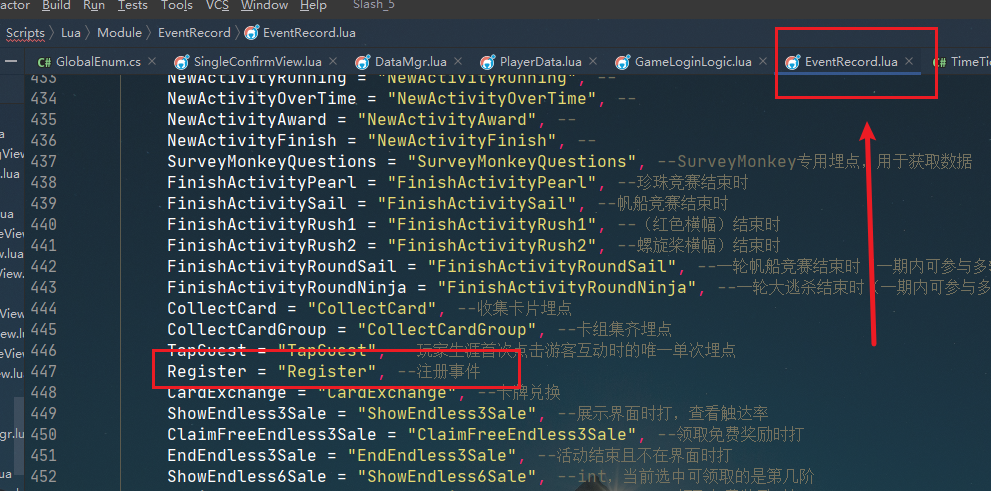Switch to the DataMgr.lua tab
Viewport: 991px width, 491px height.
[x=411, y=62]
